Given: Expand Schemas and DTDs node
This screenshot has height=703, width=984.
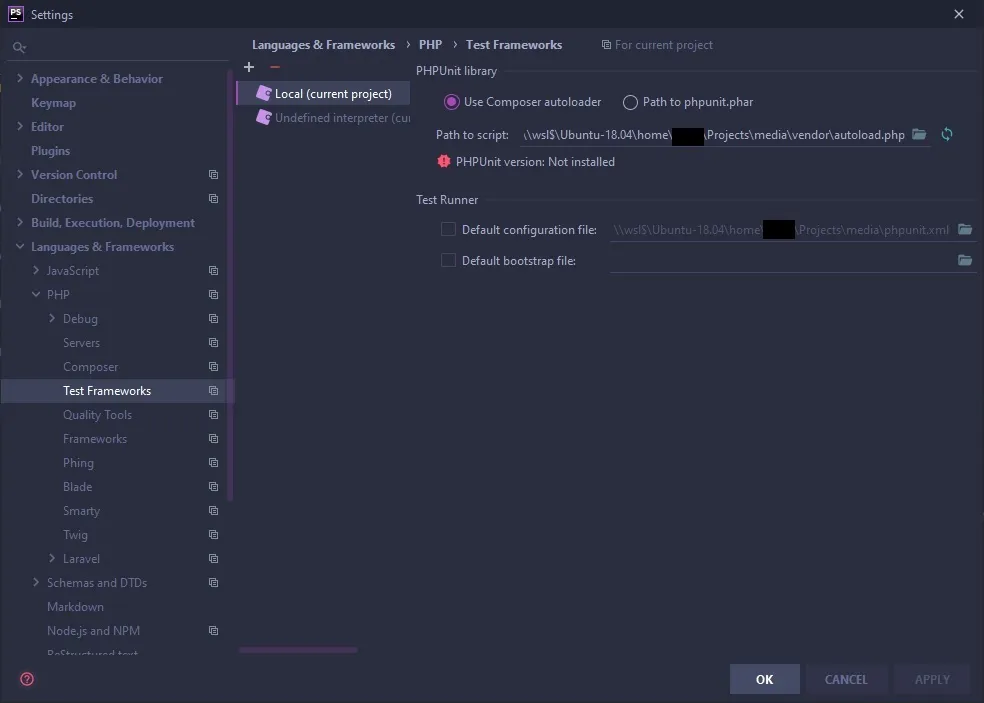Looking at the screenshot, I should (36, 582).
